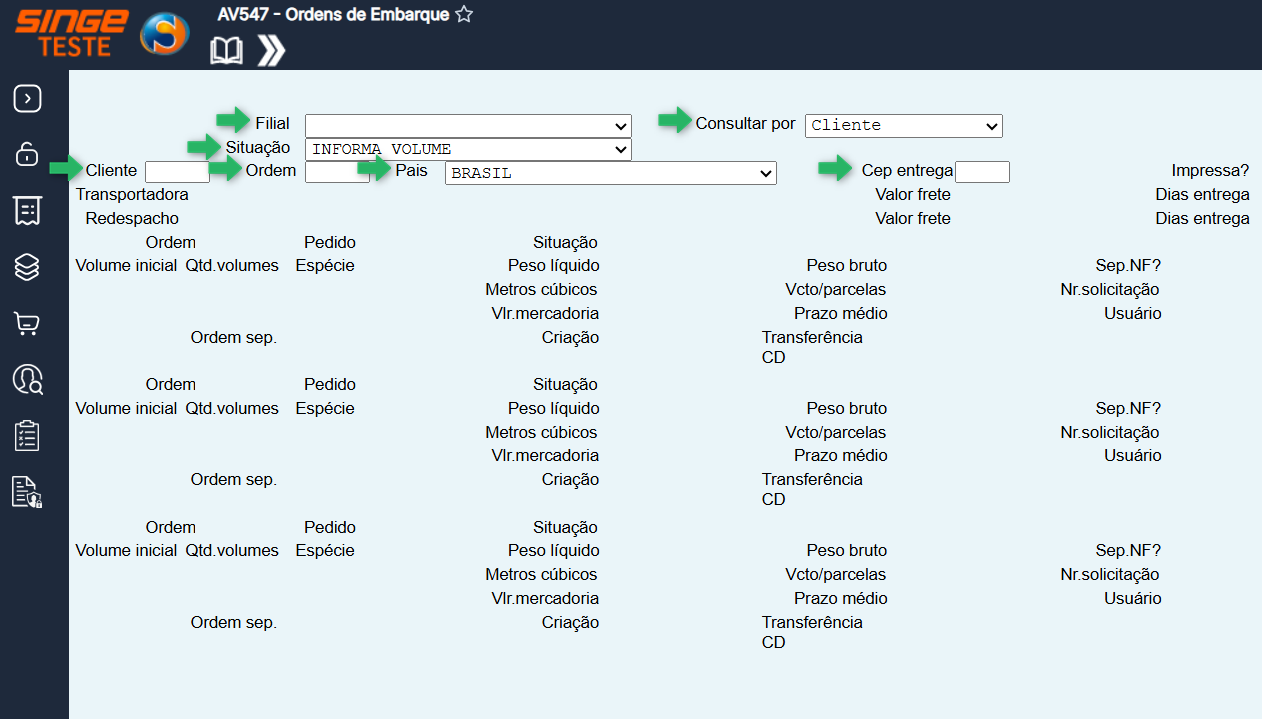Open the Consultar por Cliente dropdown

pyautogui.click(x=903, y=125)
